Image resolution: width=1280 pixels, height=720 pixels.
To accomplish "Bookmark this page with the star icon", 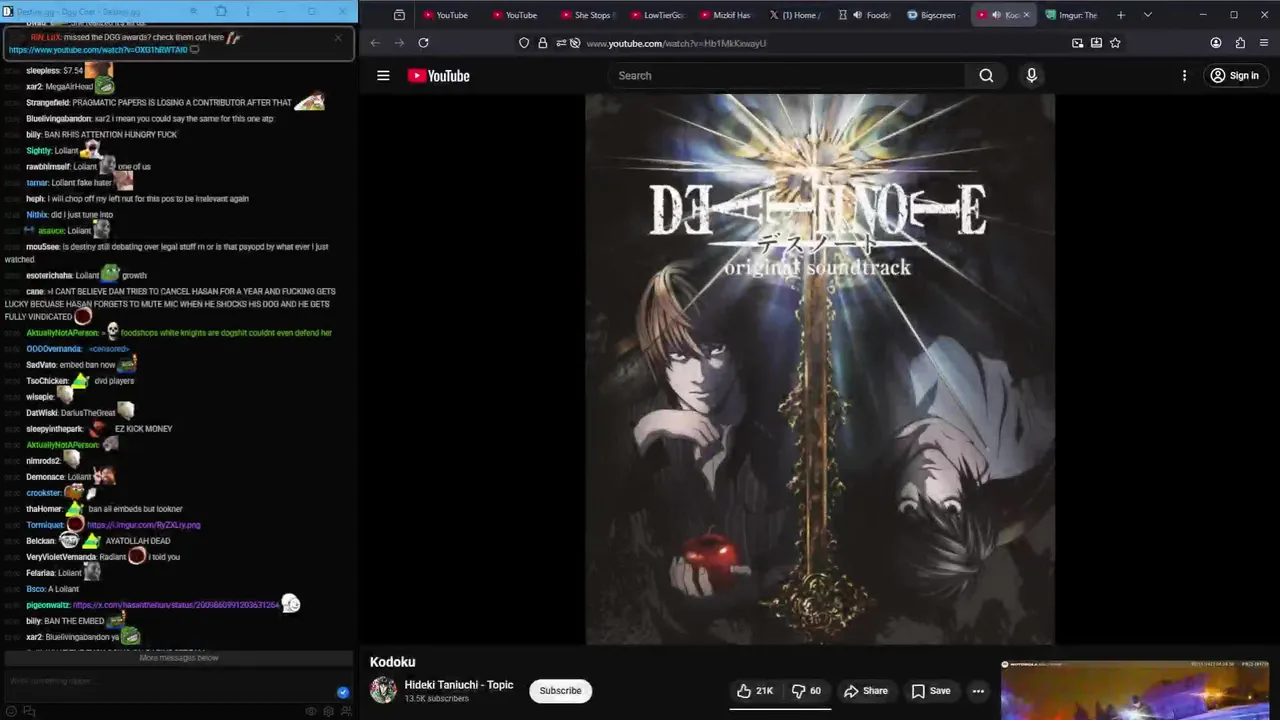I will pyautogui.click(x=1115, y=43).
